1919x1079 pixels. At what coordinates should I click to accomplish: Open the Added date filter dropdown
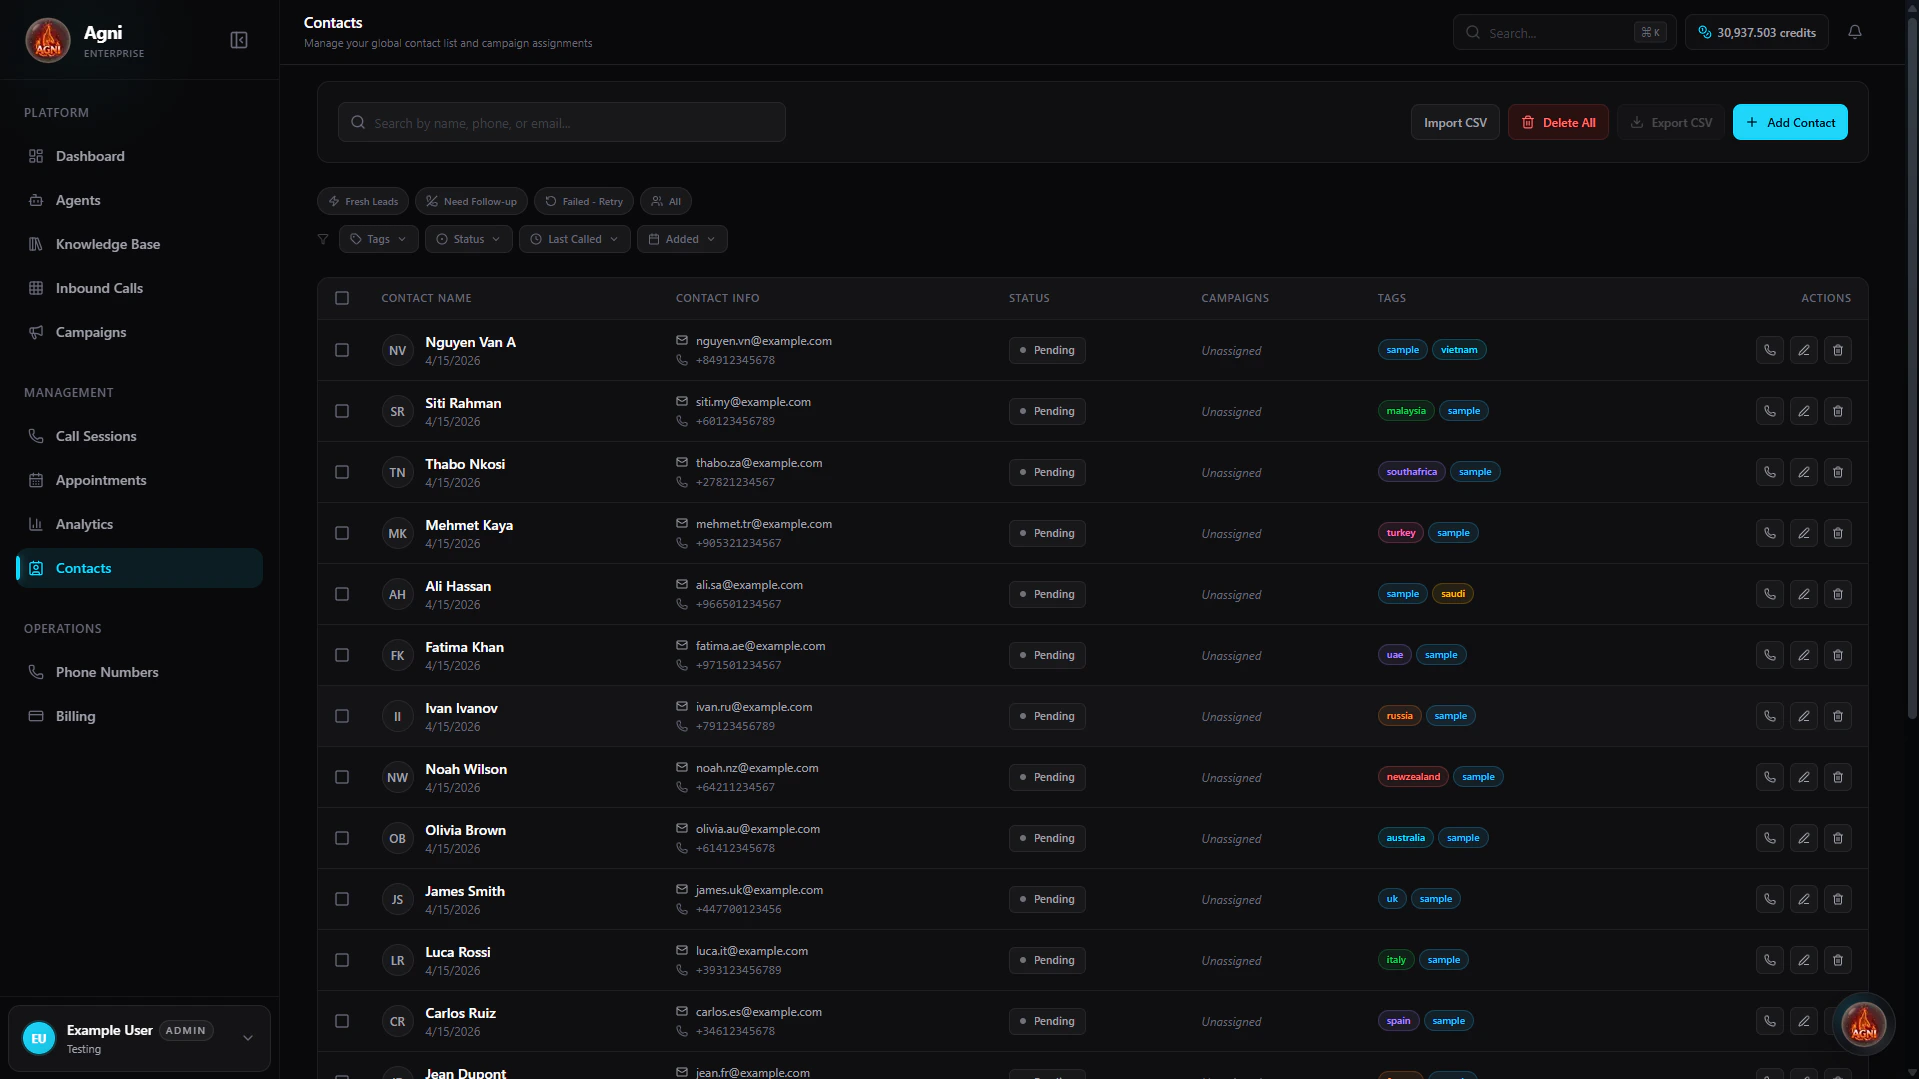click(x=682, y=239)
